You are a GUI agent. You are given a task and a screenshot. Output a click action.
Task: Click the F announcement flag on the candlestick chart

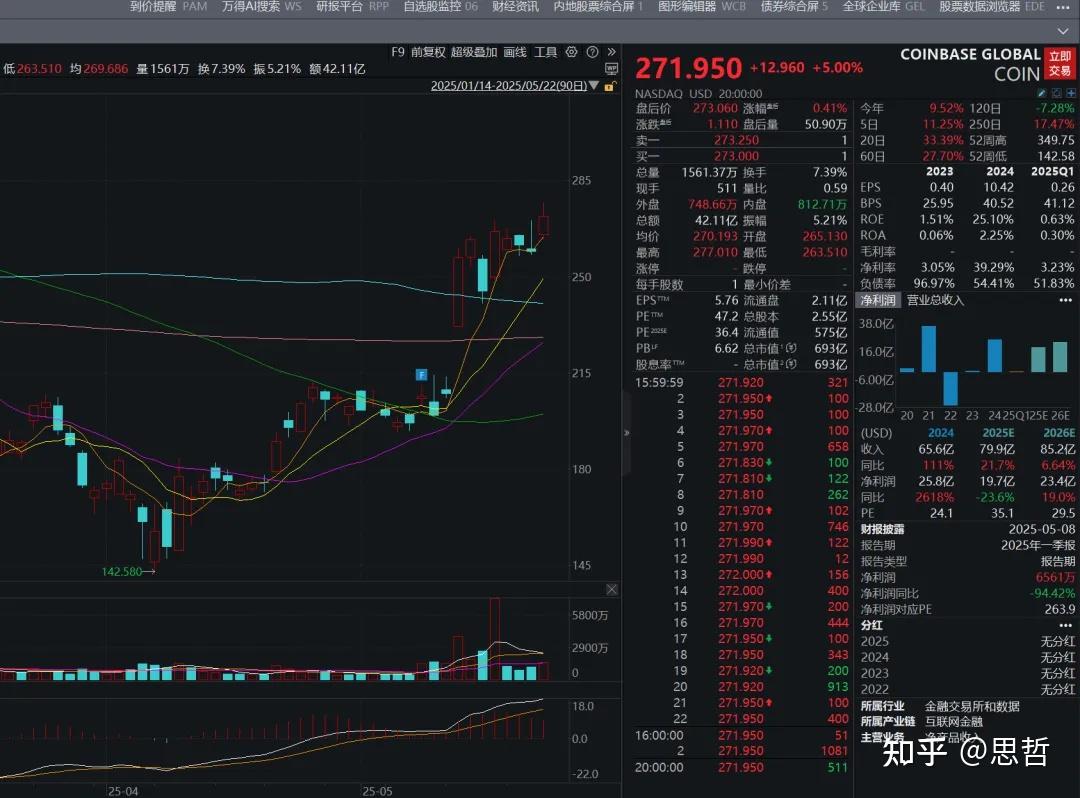[421, 372]
